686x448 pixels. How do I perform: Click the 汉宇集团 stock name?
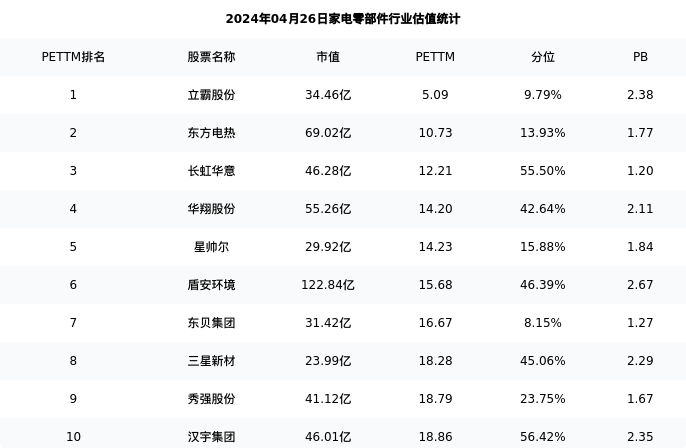(211, 437)
